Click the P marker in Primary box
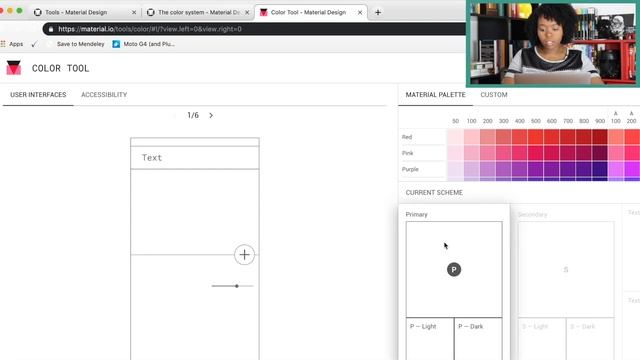The image size is (640, 360). pyautogui.click(x=454, y=269)
